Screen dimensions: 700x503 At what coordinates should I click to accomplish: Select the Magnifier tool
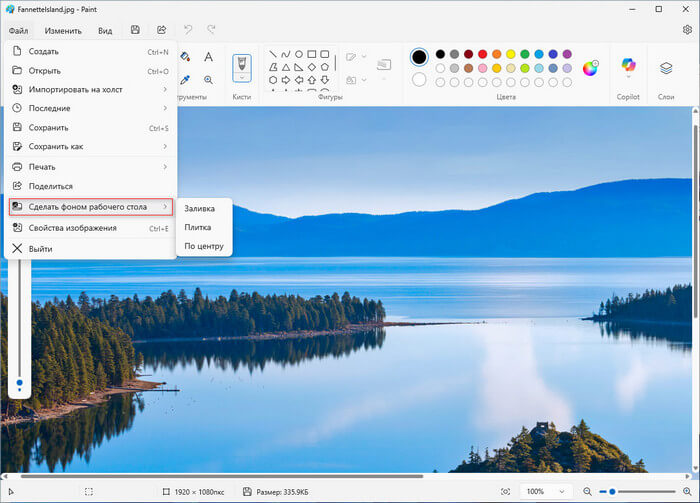click(208, 79)
